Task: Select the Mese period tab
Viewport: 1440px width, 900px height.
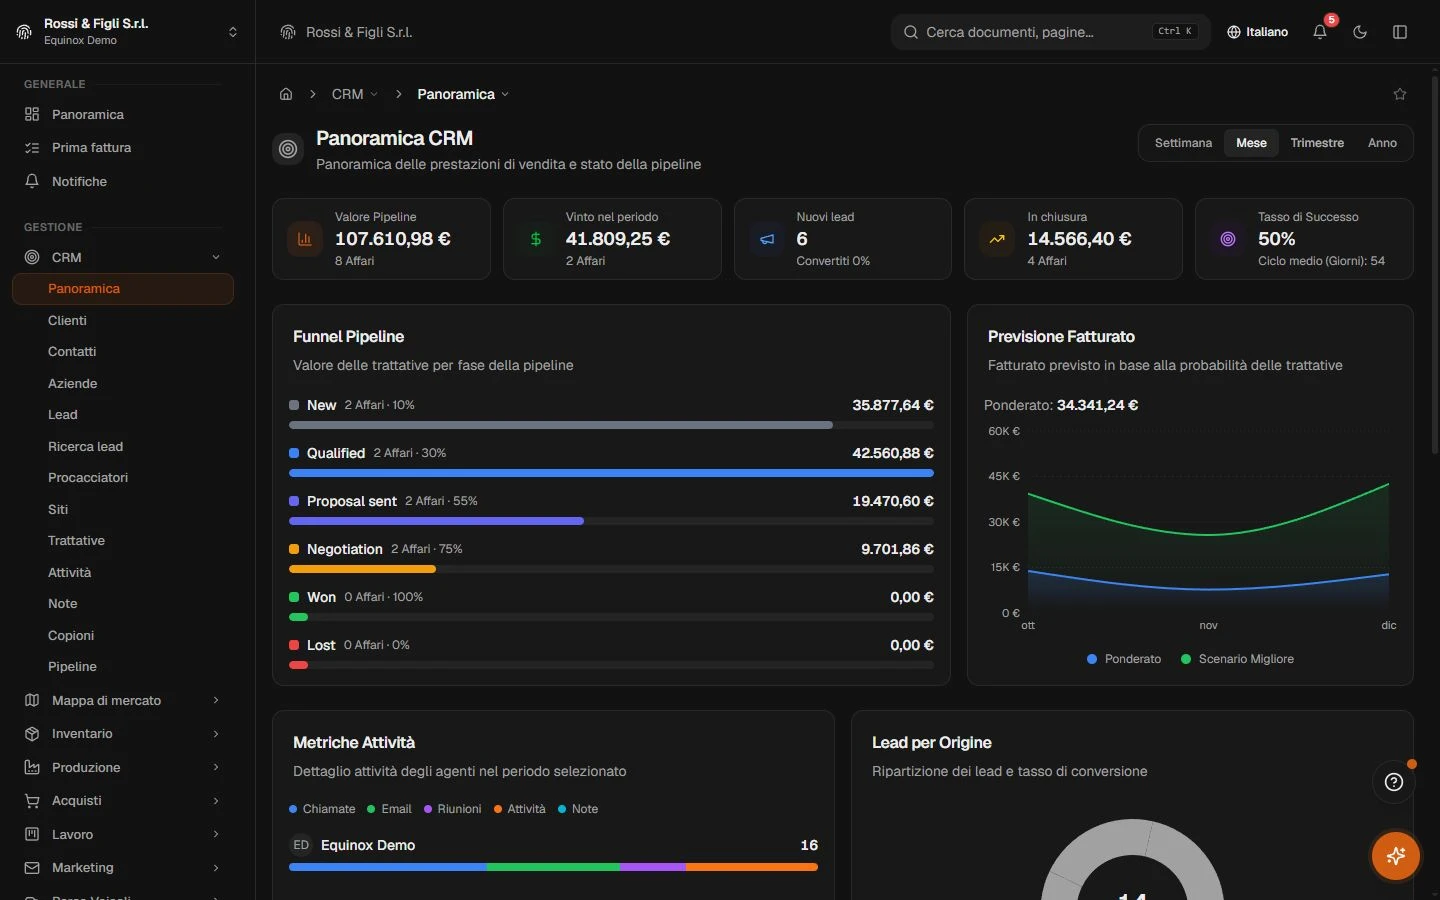Action: (1251, 143)
